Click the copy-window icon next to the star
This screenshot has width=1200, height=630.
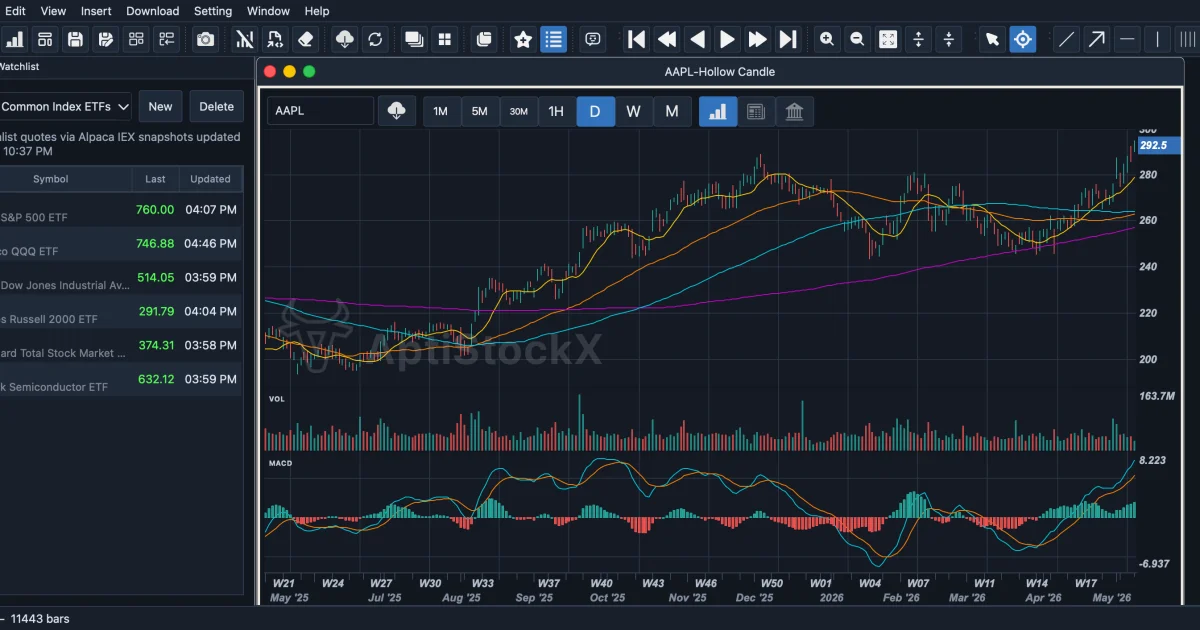click(x=484, y=39)
